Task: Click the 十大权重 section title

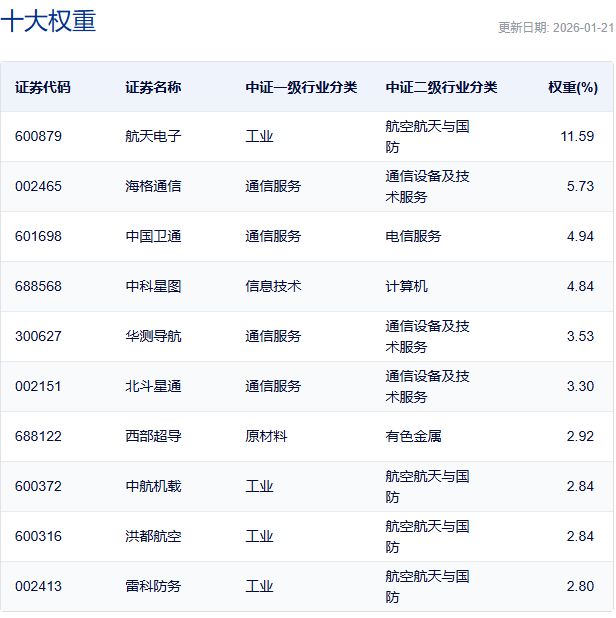Action: (48, 22)
